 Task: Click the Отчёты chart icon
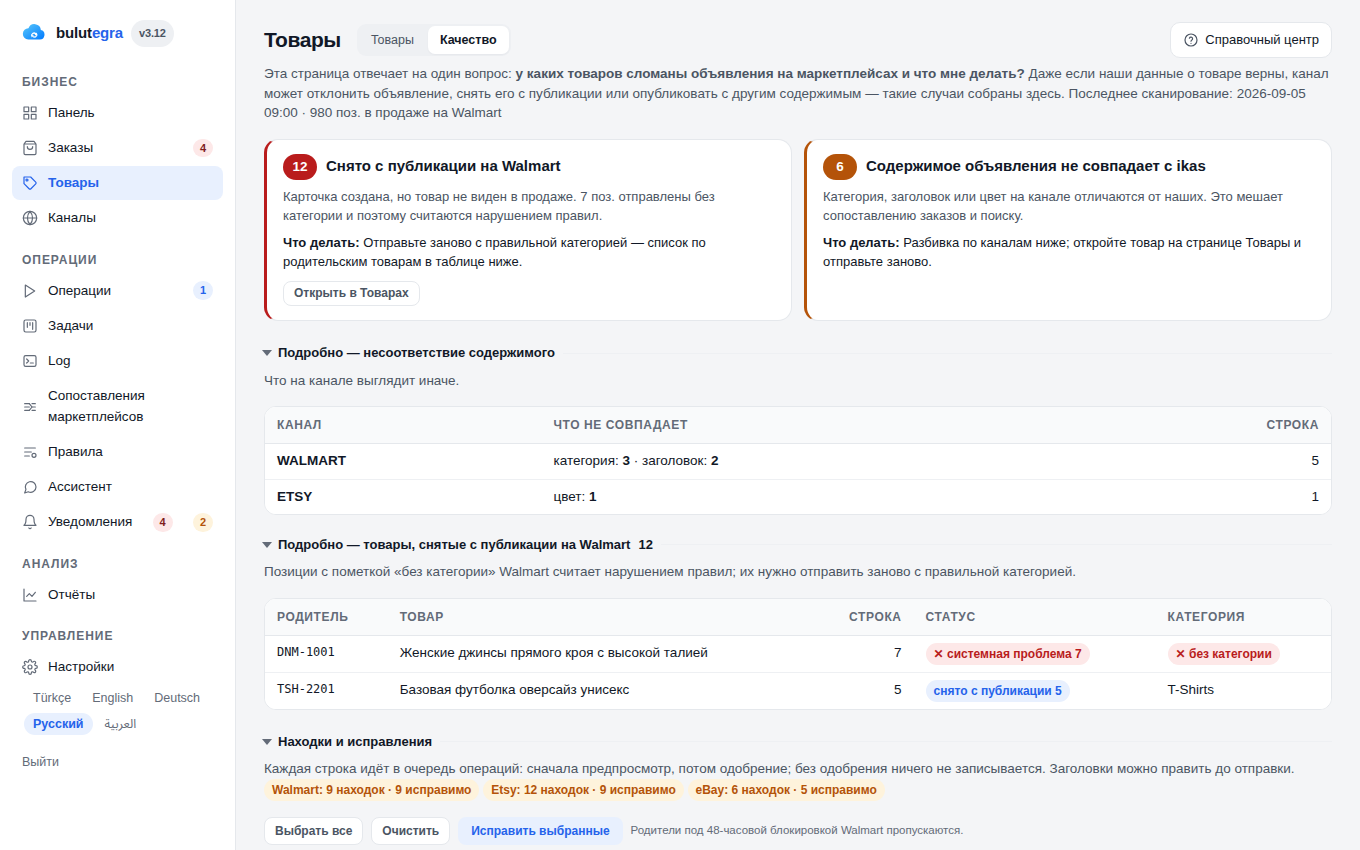coord(30,595)
